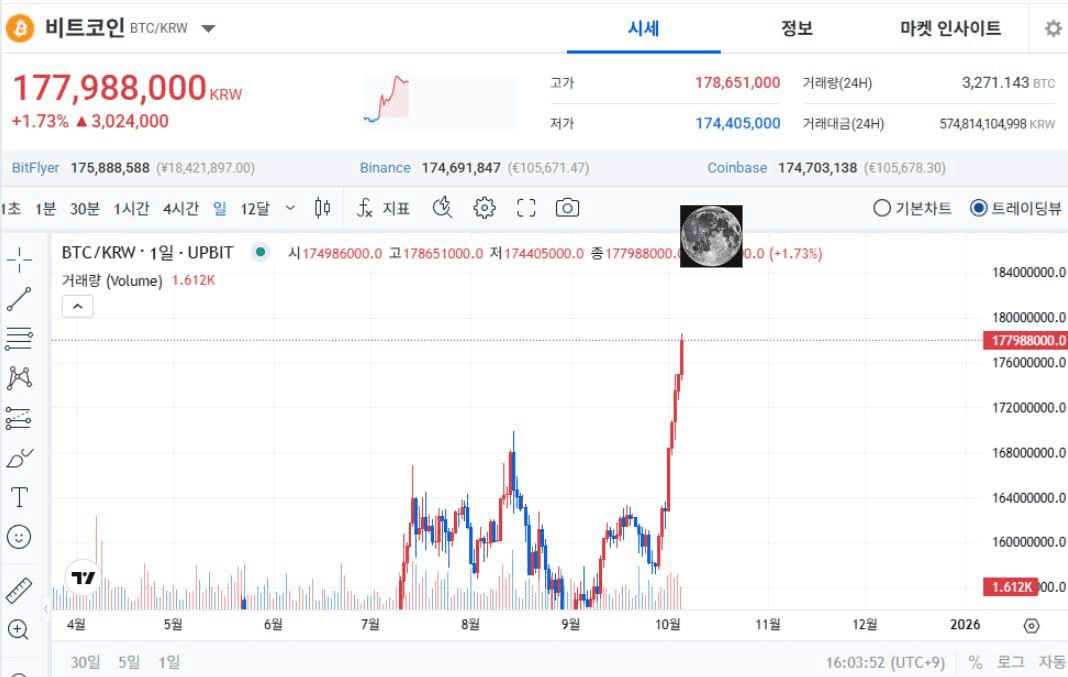Image resolution: width=1068 pixels, height=677 pixels.
Task: Select the 트레이딩뷰 radio button
Action: [x=979, y=208]
